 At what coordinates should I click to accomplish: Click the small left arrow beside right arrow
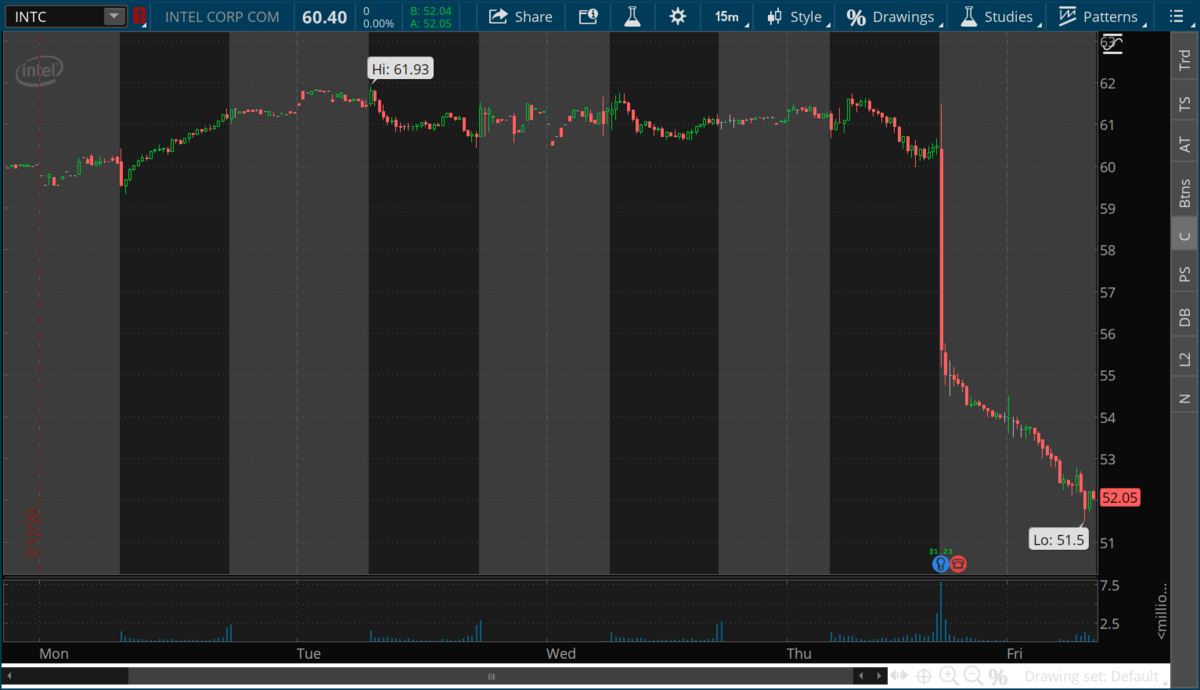point(861,676)
